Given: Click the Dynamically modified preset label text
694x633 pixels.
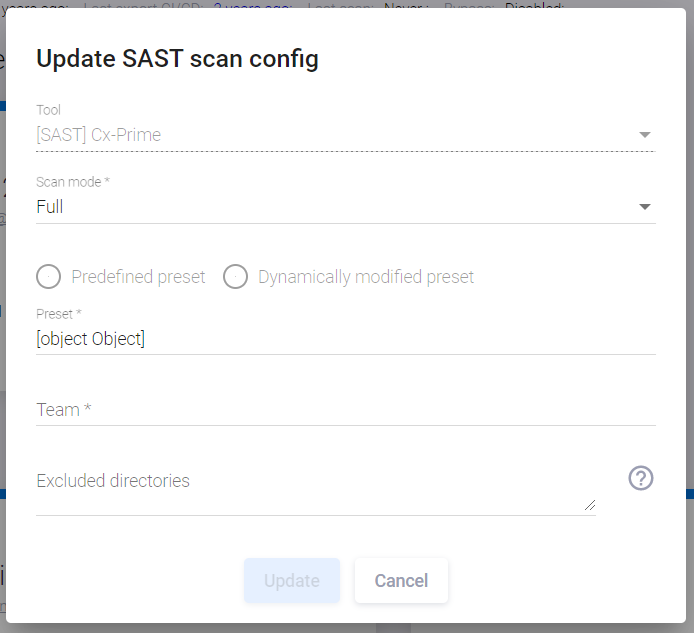Looking at the screenshot, I should [x=366, y=277].
